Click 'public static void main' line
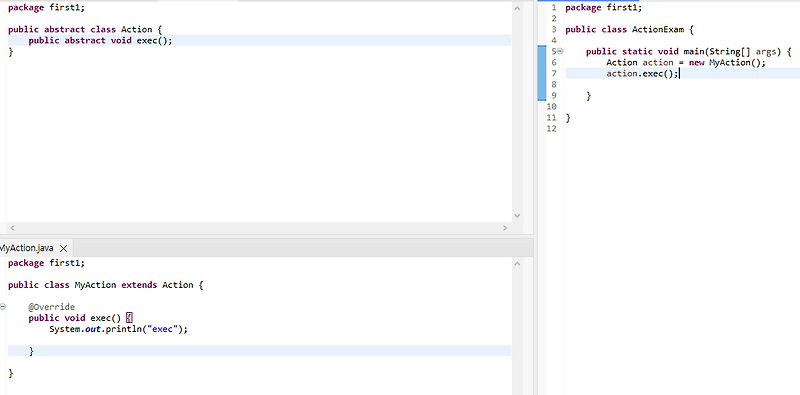800x395 pixels. tap(688, 52)
